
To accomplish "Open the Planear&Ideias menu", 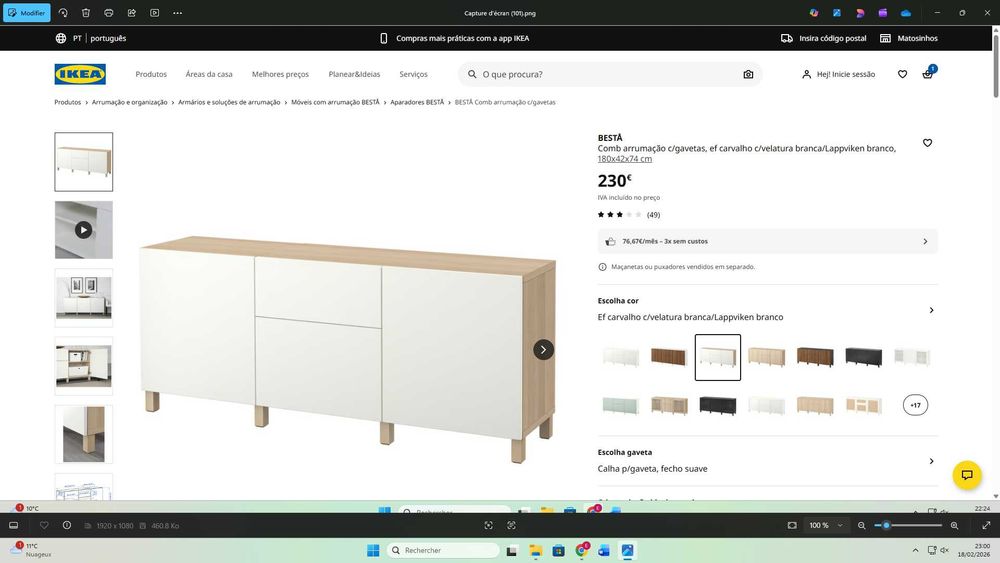I will (354, 74).
